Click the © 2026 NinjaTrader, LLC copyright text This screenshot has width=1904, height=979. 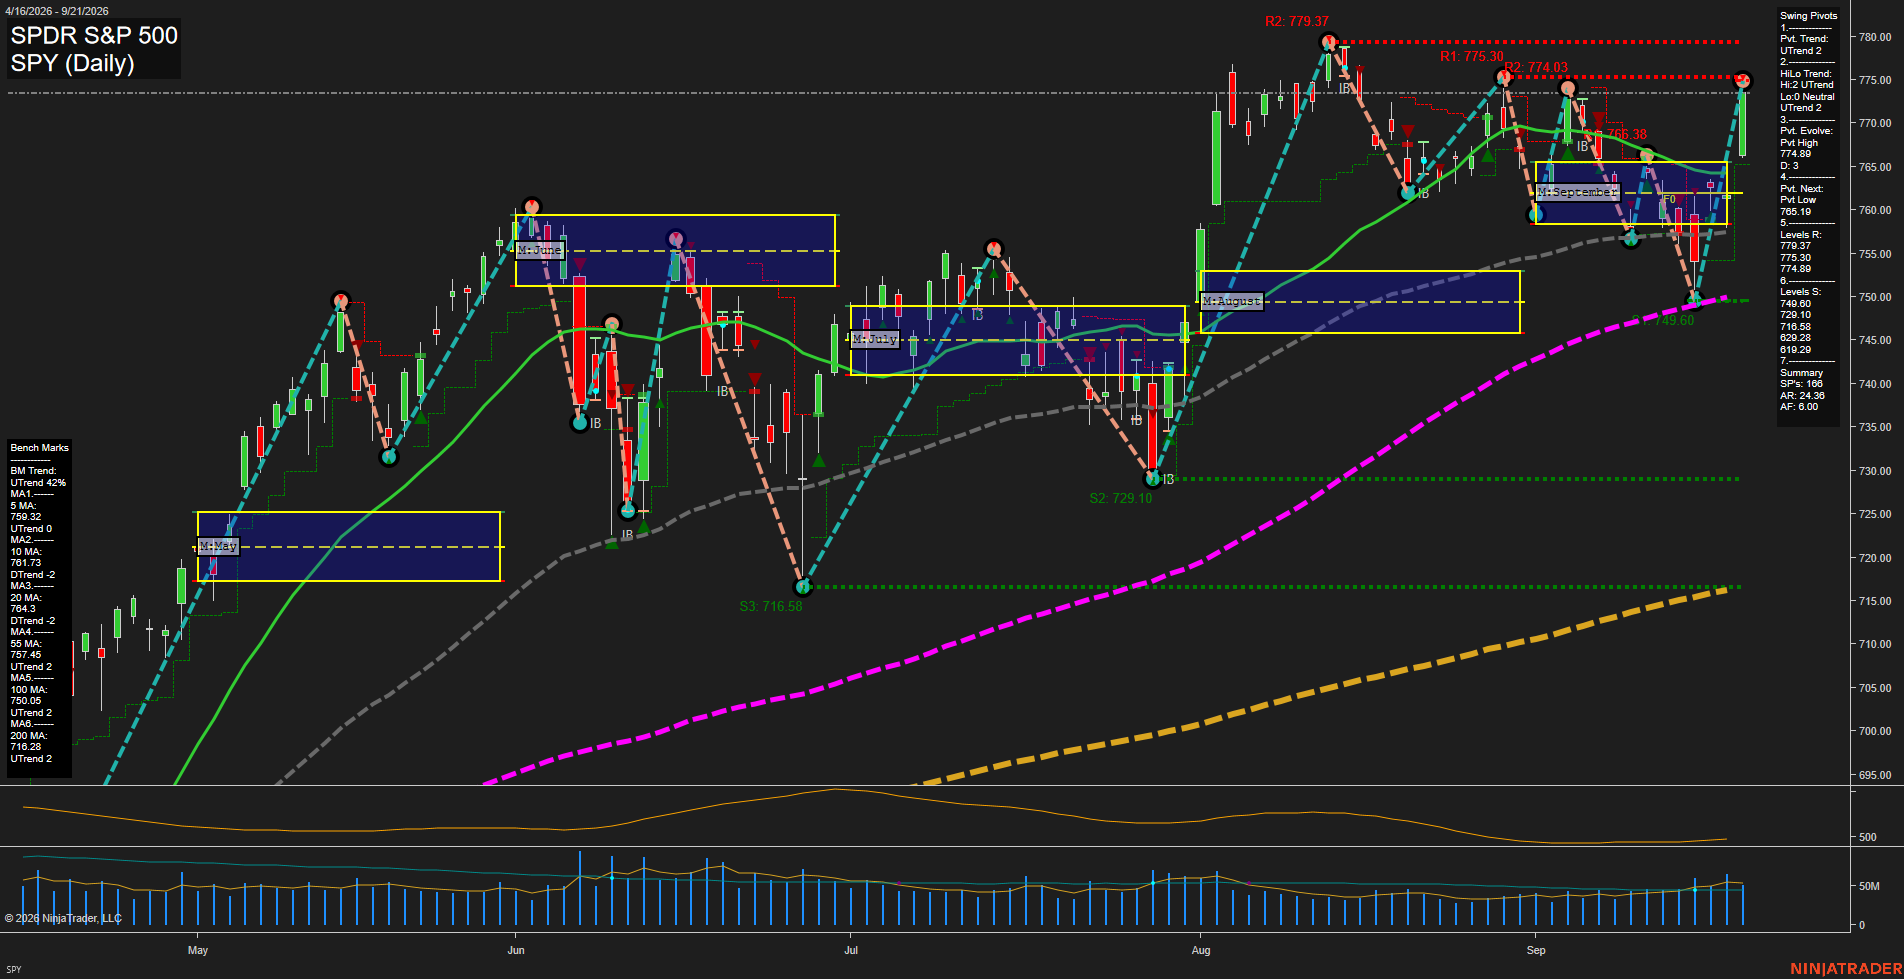(63, 918)
